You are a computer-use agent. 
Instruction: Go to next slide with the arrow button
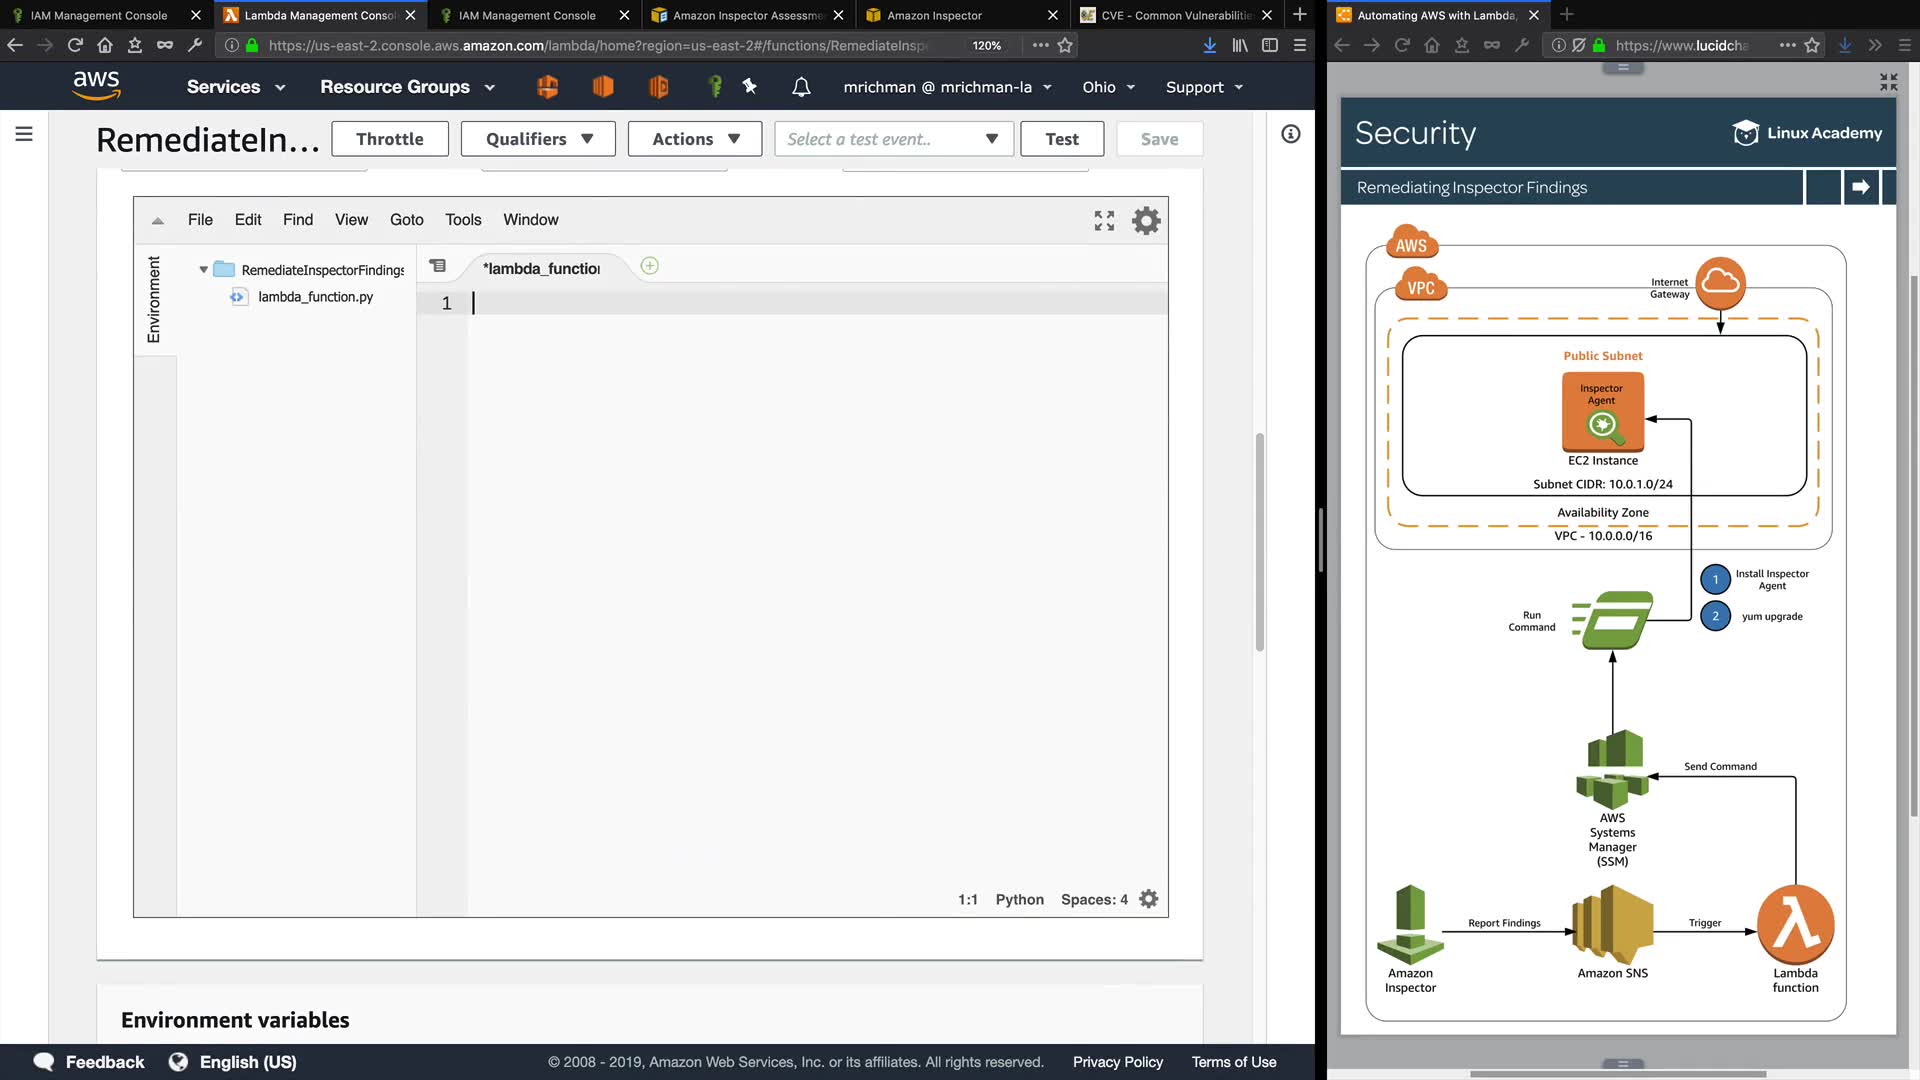tap(1860, 187)
